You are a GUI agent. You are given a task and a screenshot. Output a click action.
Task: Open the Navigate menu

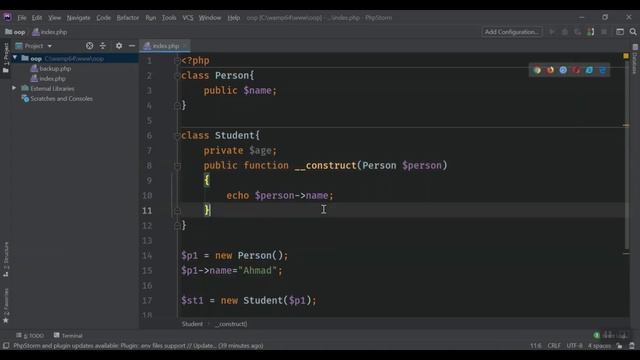pyautogui.click(x=78, y=18)
